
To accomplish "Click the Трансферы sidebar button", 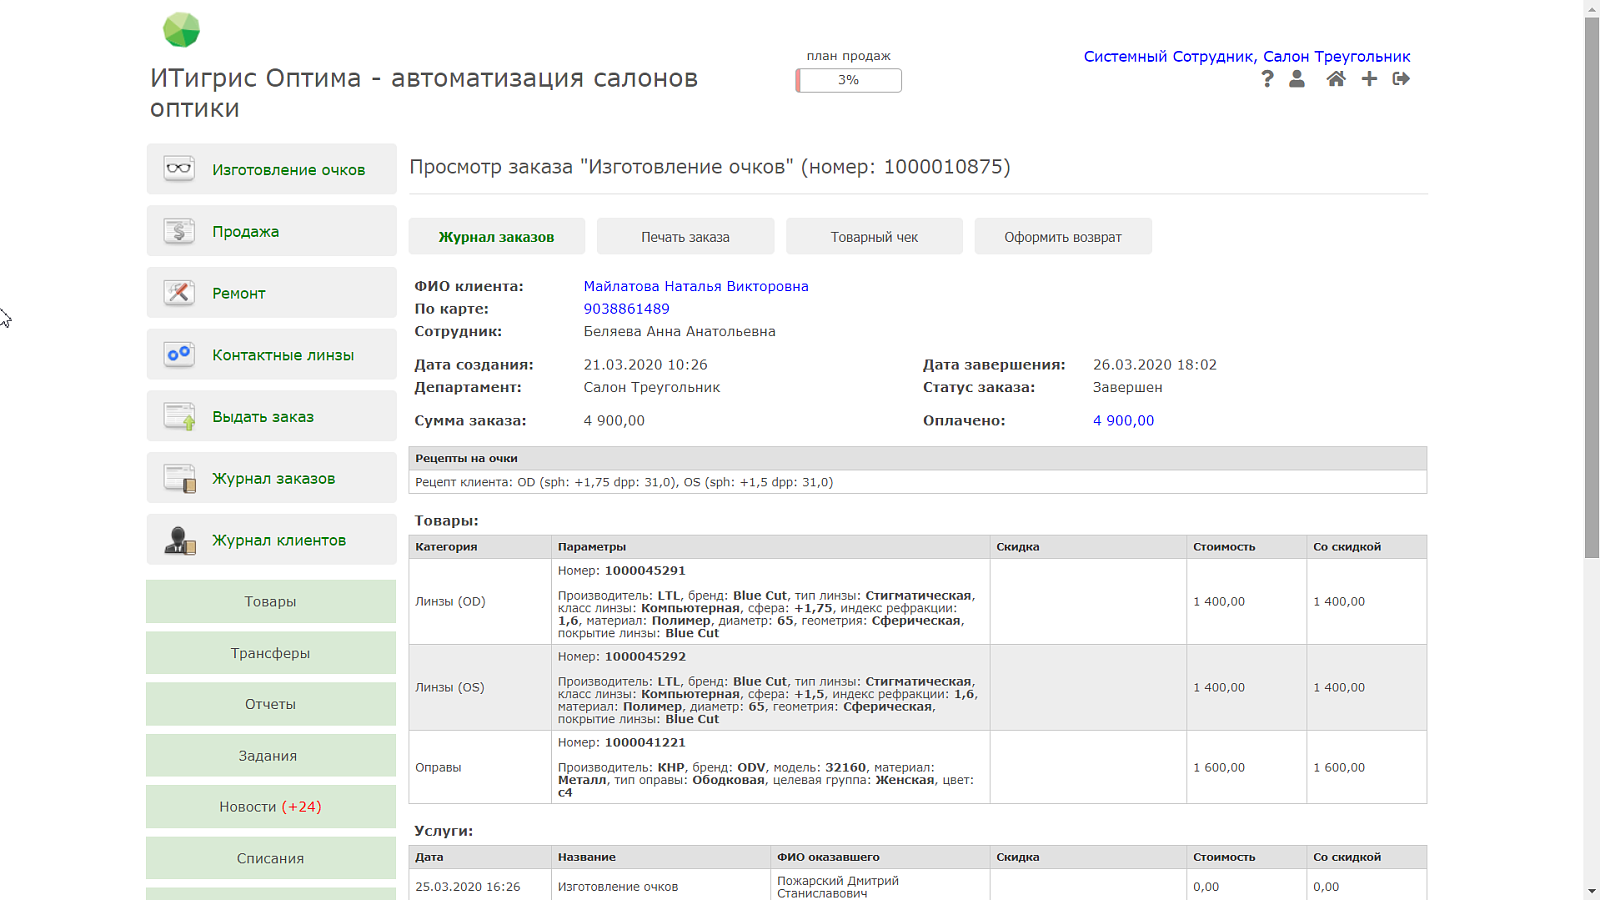I will [271, 653].
